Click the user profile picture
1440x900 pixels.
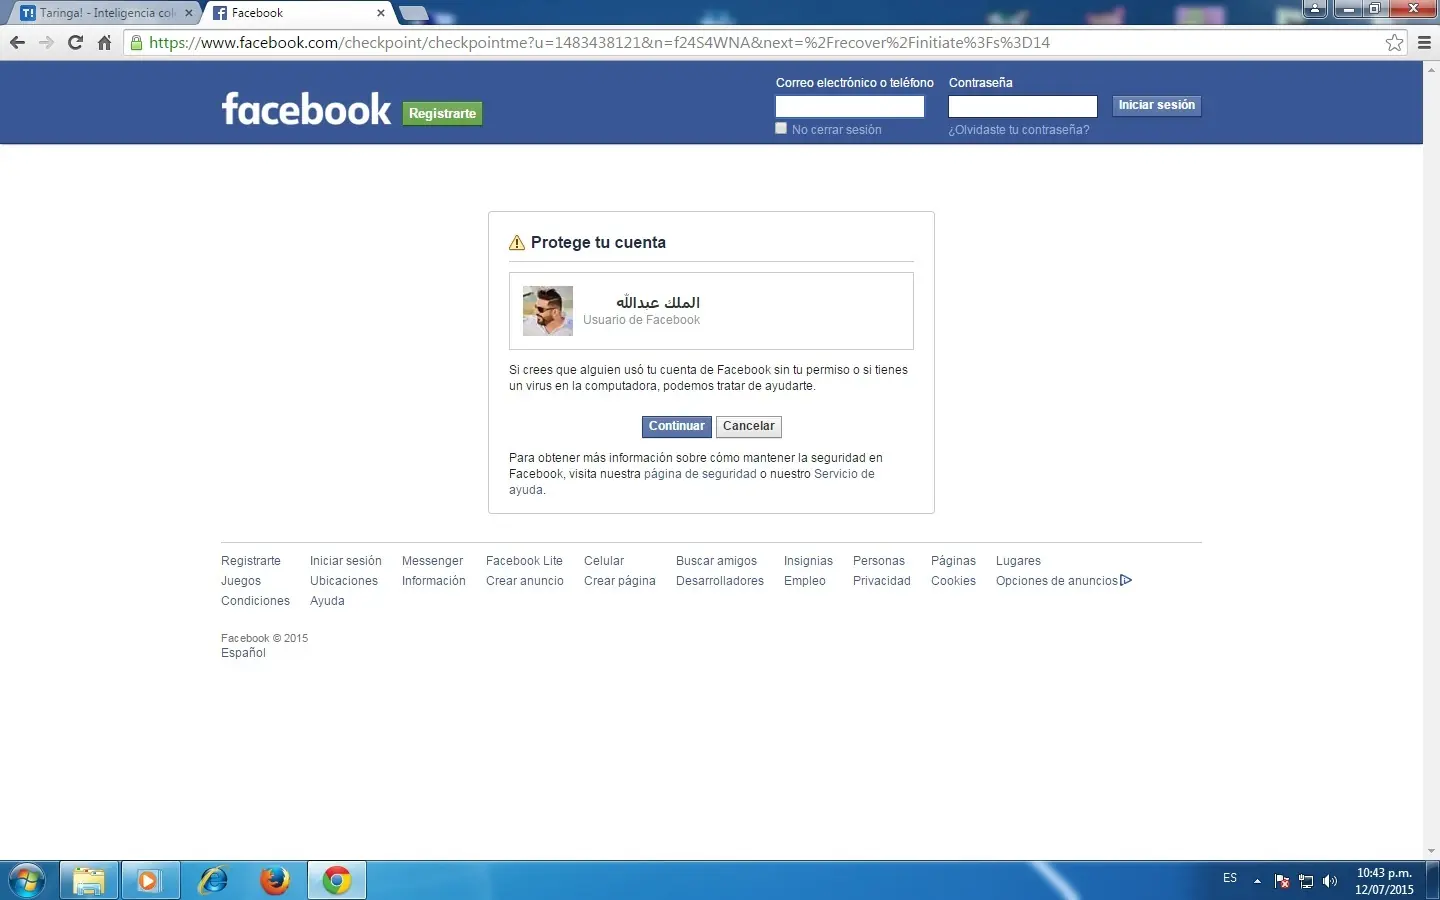point(548,310)
